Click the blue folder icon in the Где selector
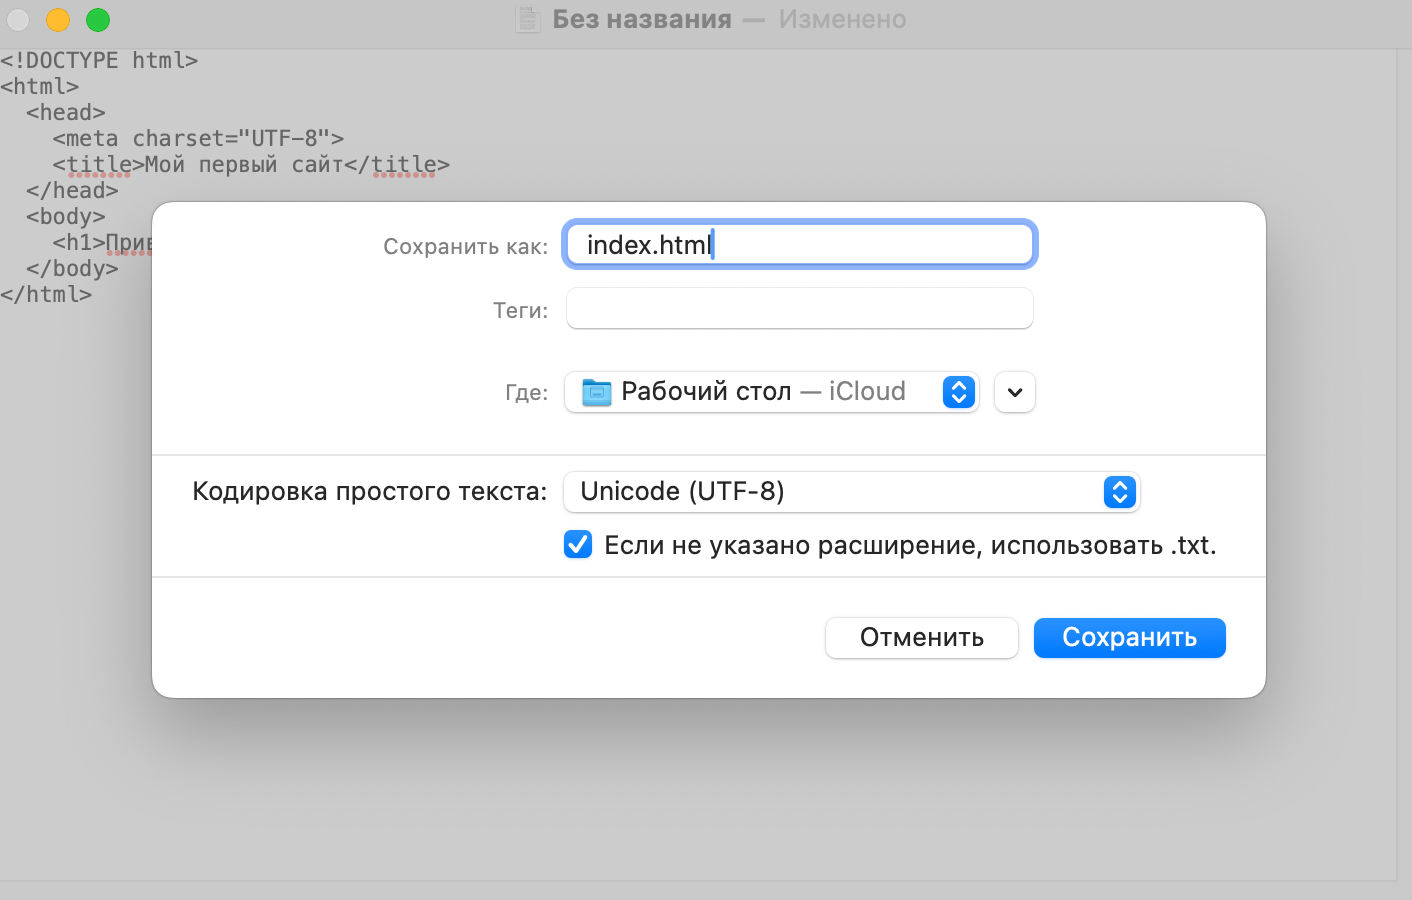 tap(596, 392)
